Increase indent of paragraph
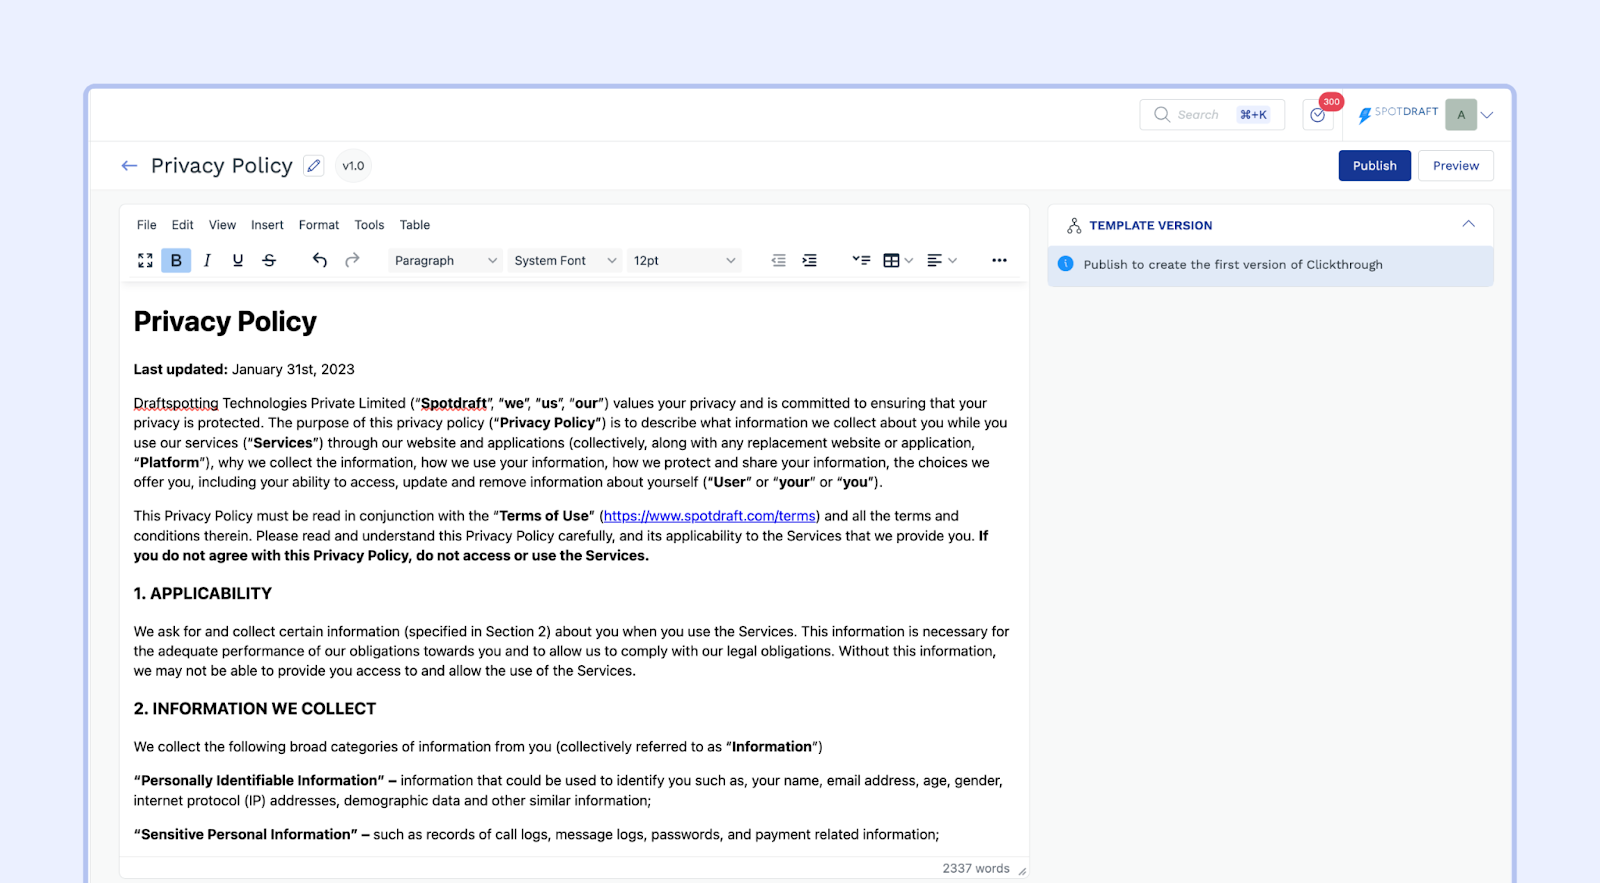This screenshot has width=1600, height=883. (810, 260)
